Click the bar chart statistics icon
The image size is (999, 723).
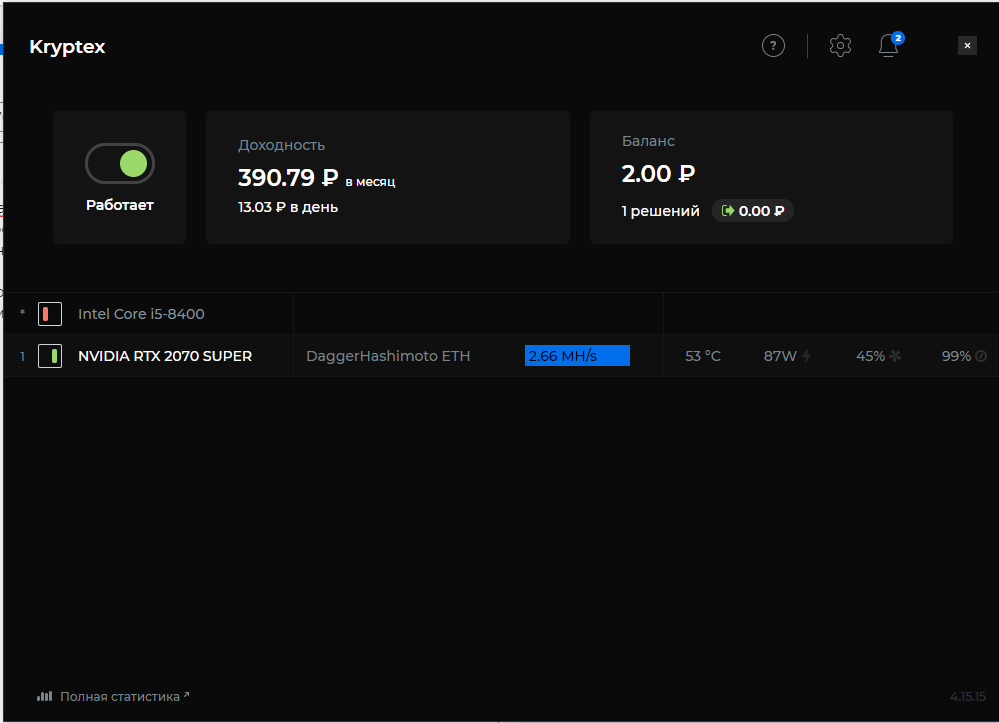coord(44,696)
